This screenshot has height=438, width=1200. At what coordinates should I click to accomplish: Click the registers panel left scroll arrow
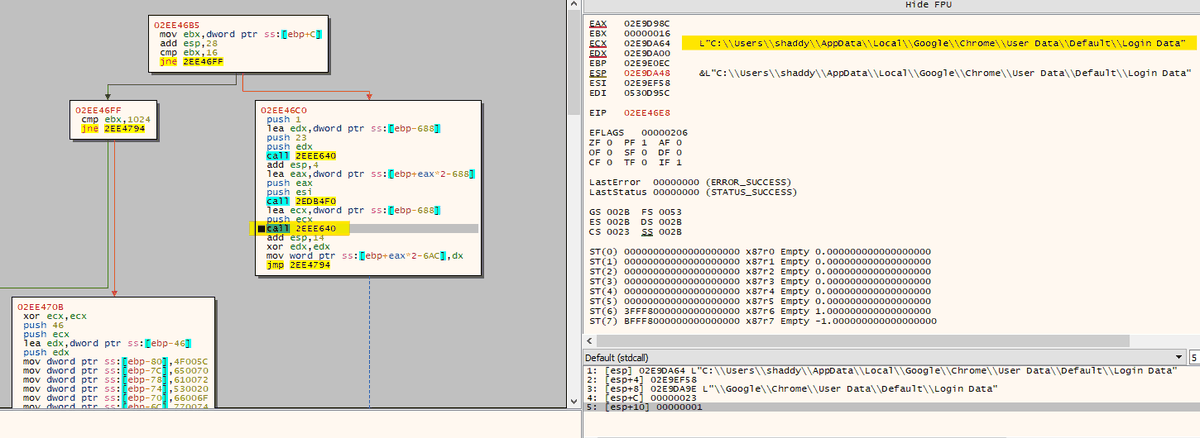(588, 341)
